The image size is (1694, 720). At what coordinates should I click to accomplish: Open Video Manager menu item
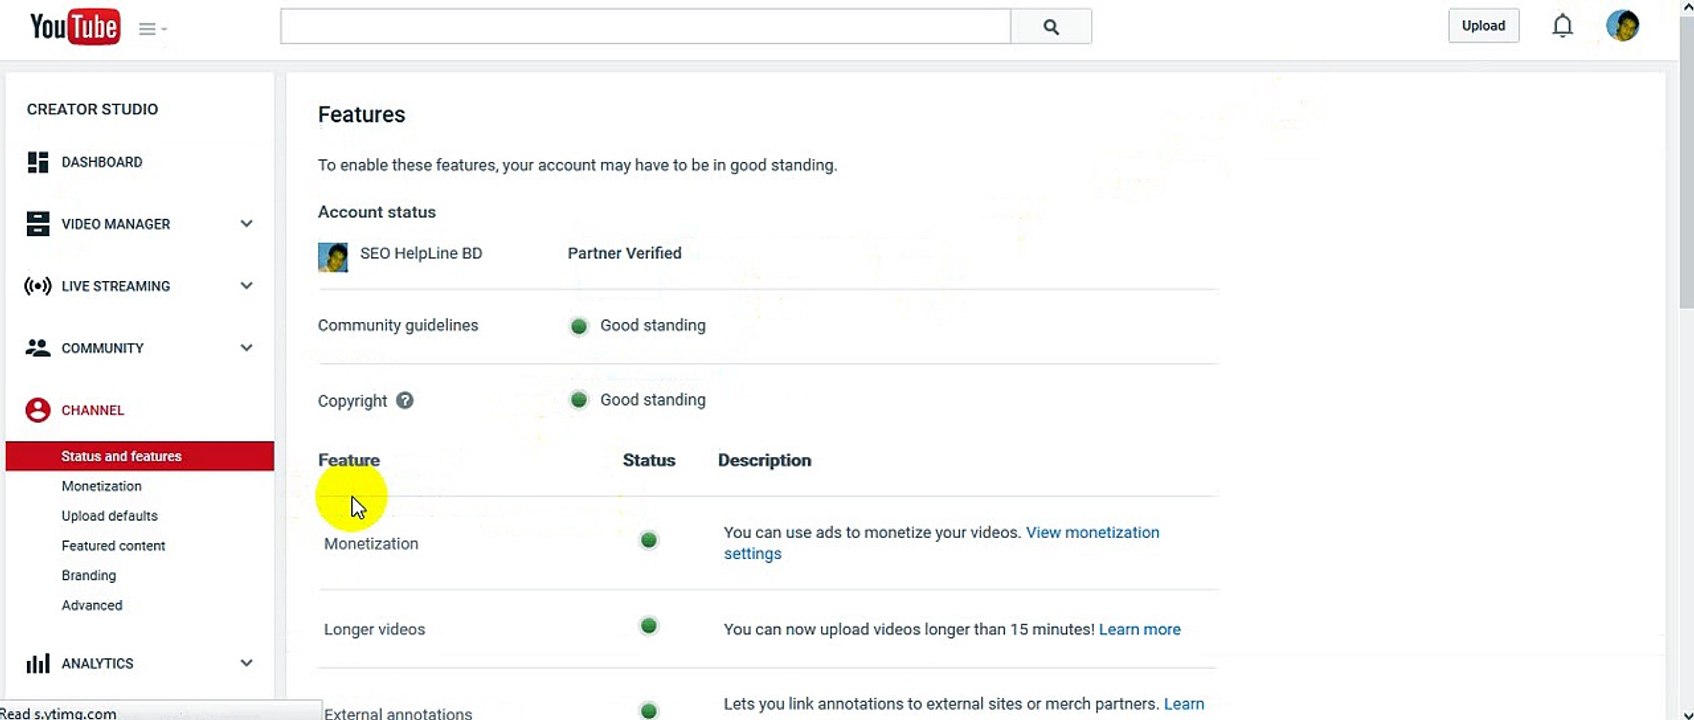116,224
